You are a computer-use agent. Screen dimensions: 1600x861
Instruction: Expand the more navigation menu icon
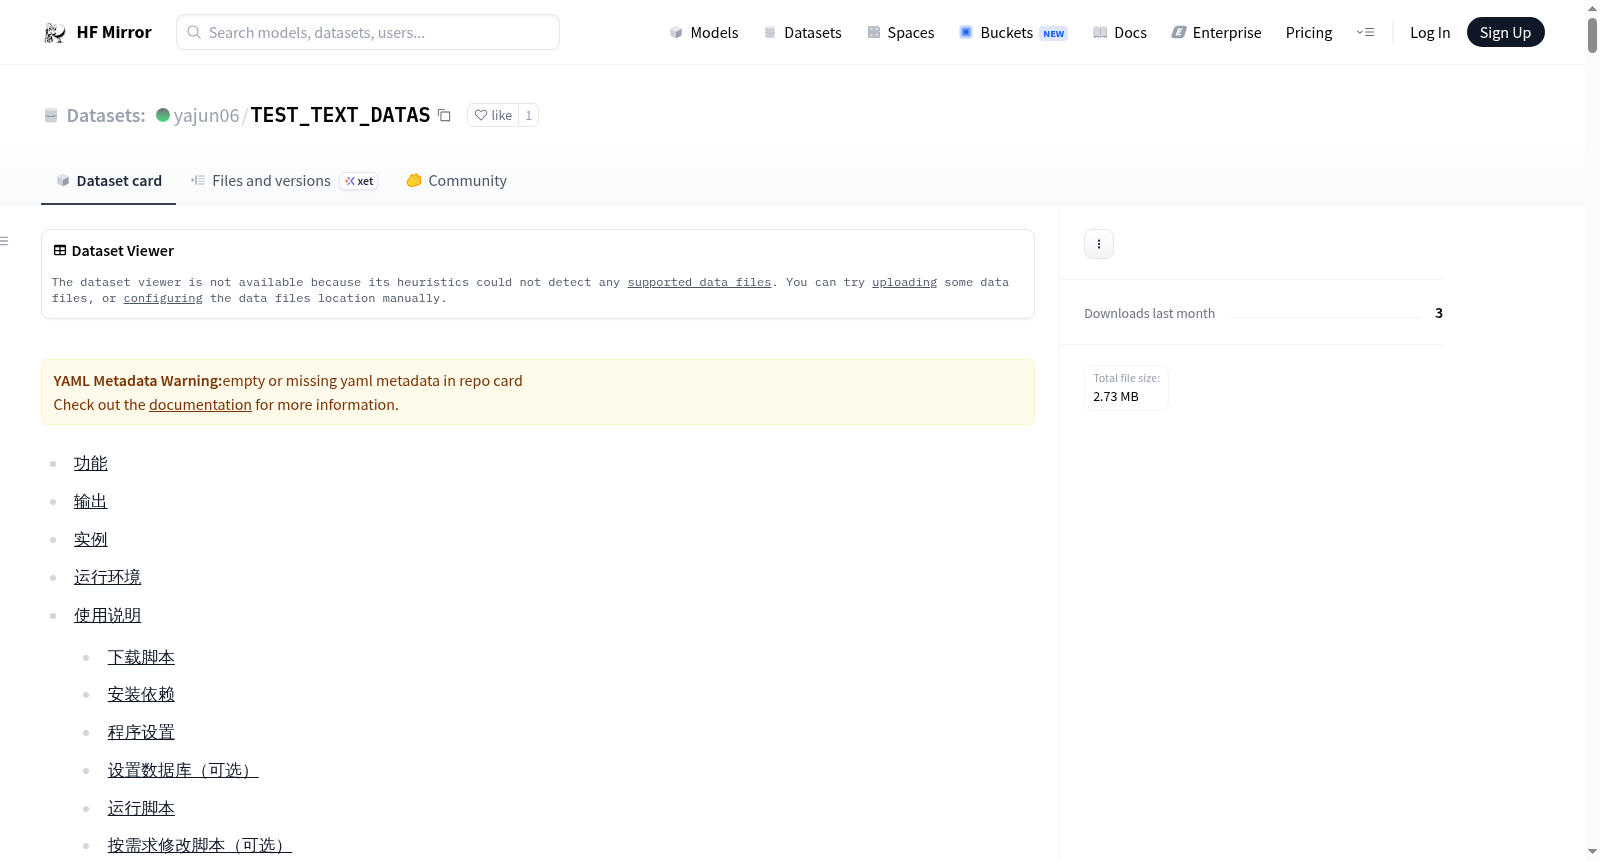pos(1365,33)
